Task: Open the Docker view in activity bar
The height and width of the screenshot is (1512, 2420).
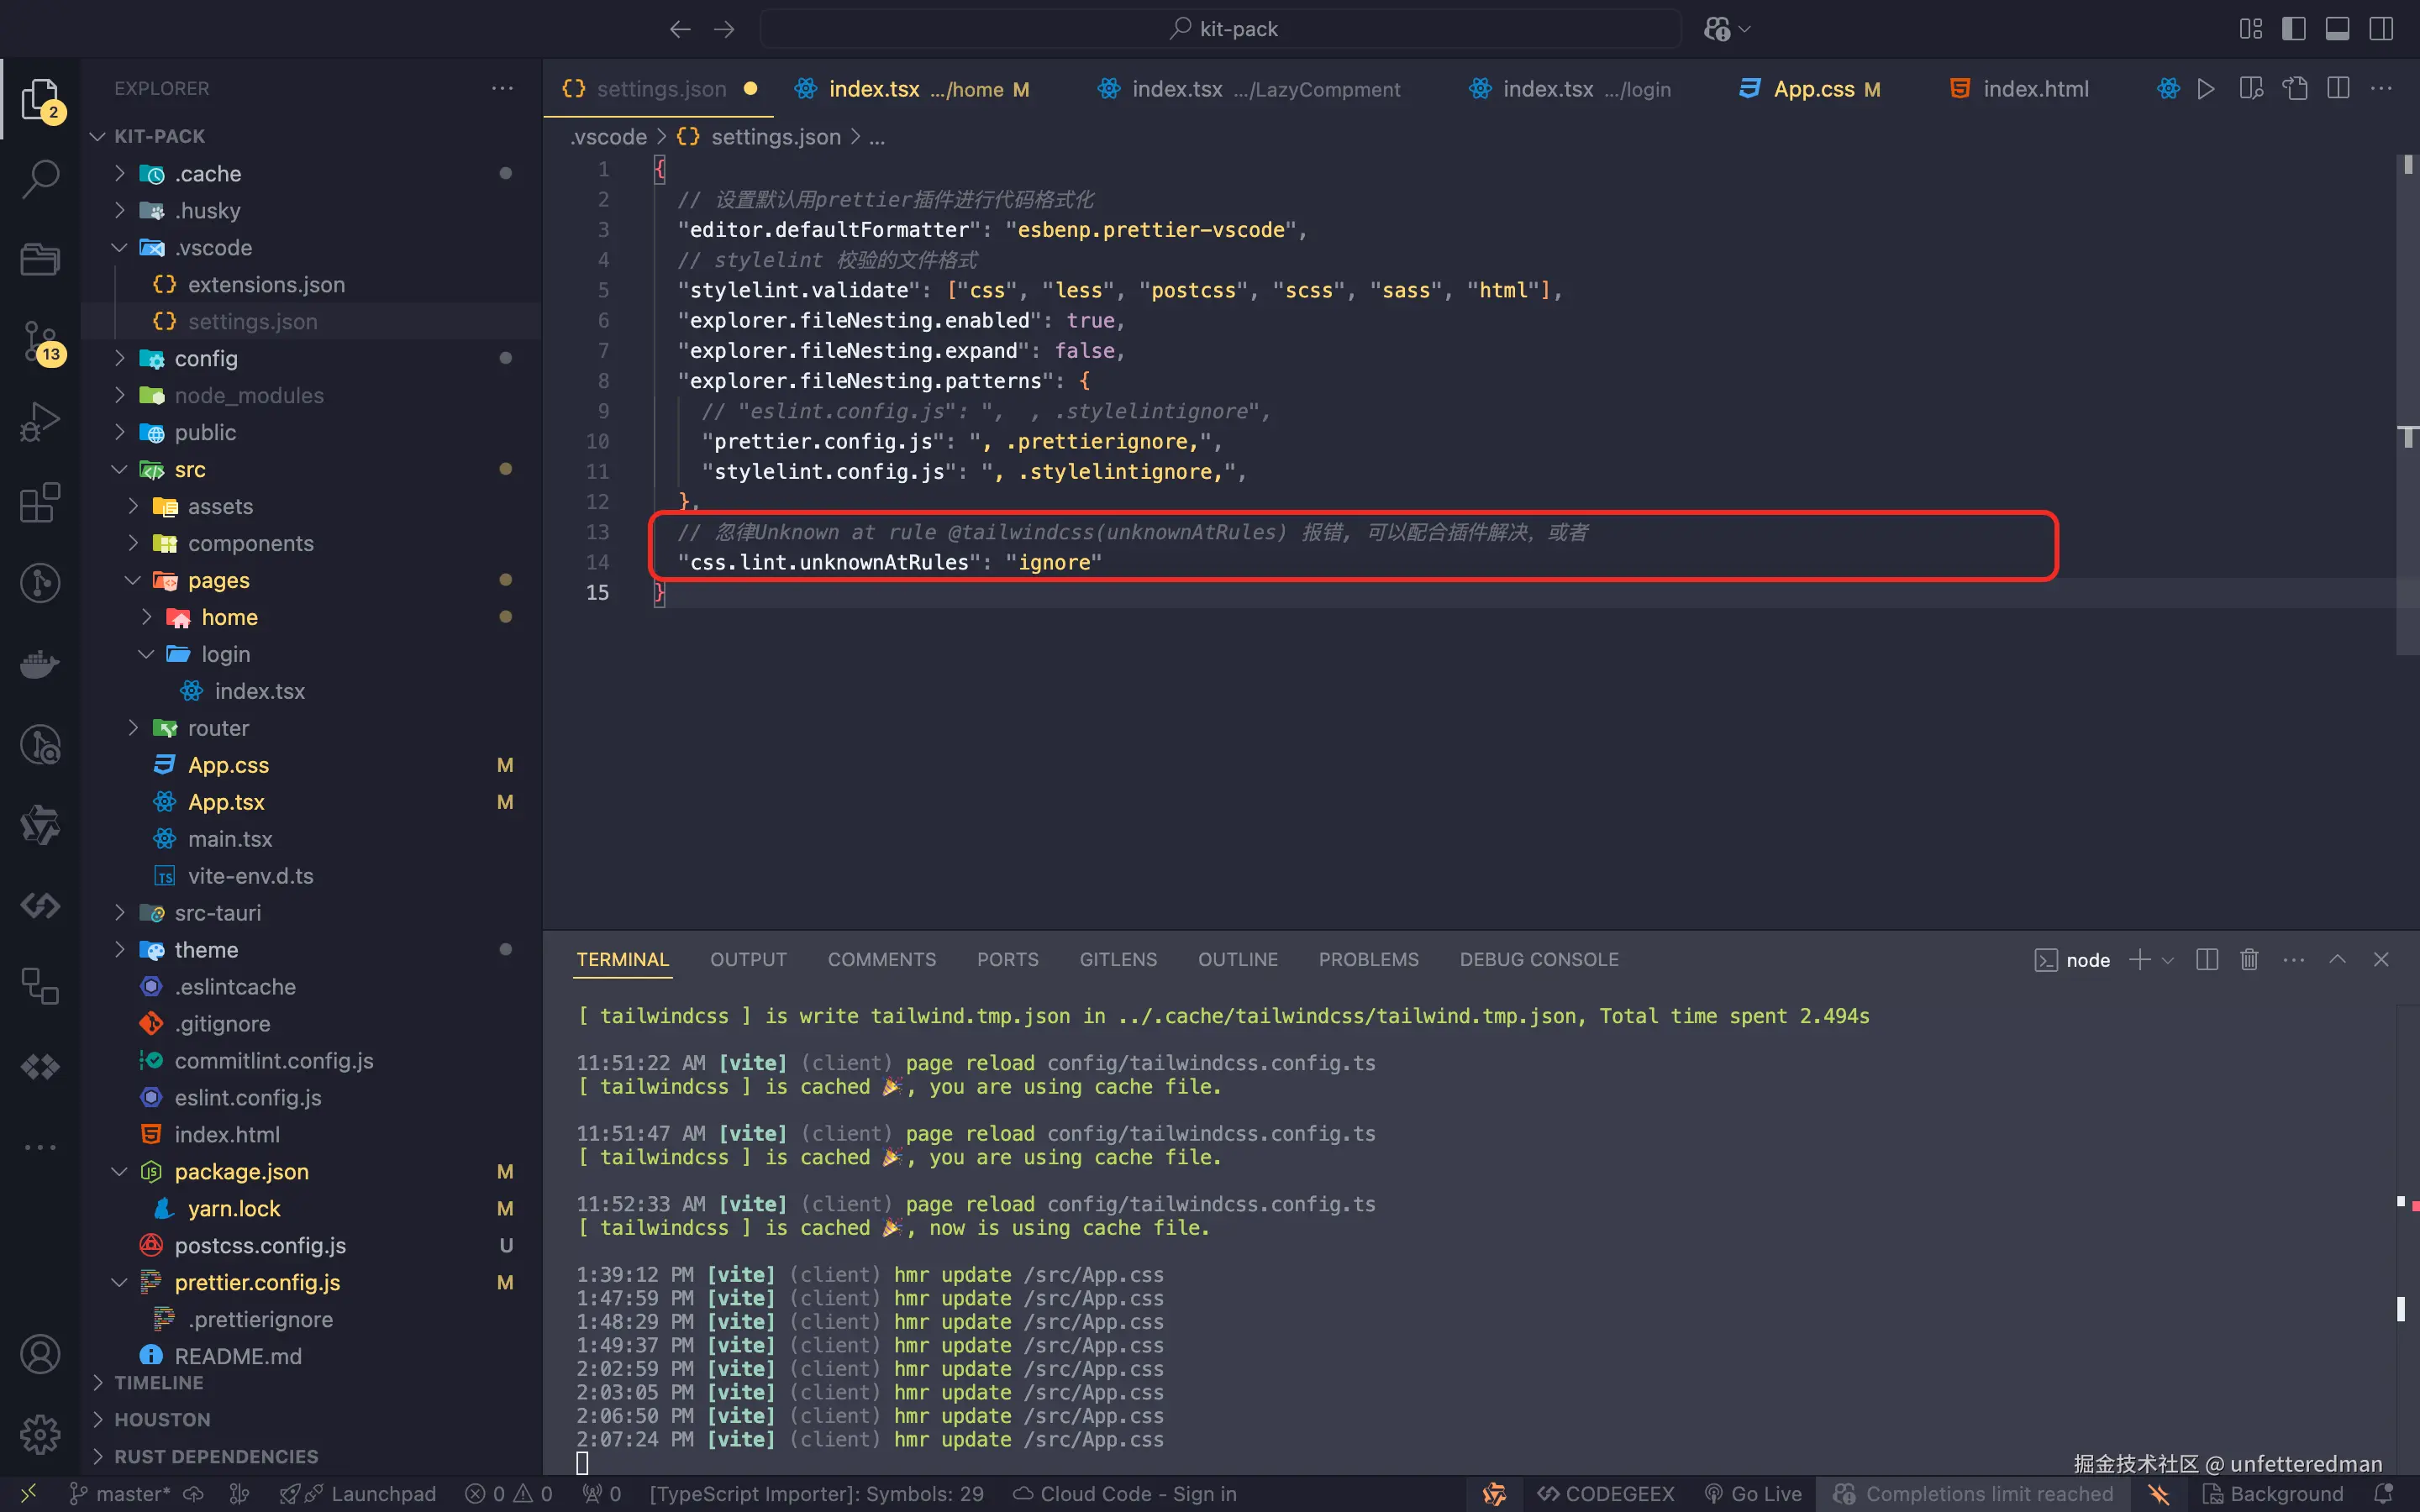Action: (x=40, y=664)
